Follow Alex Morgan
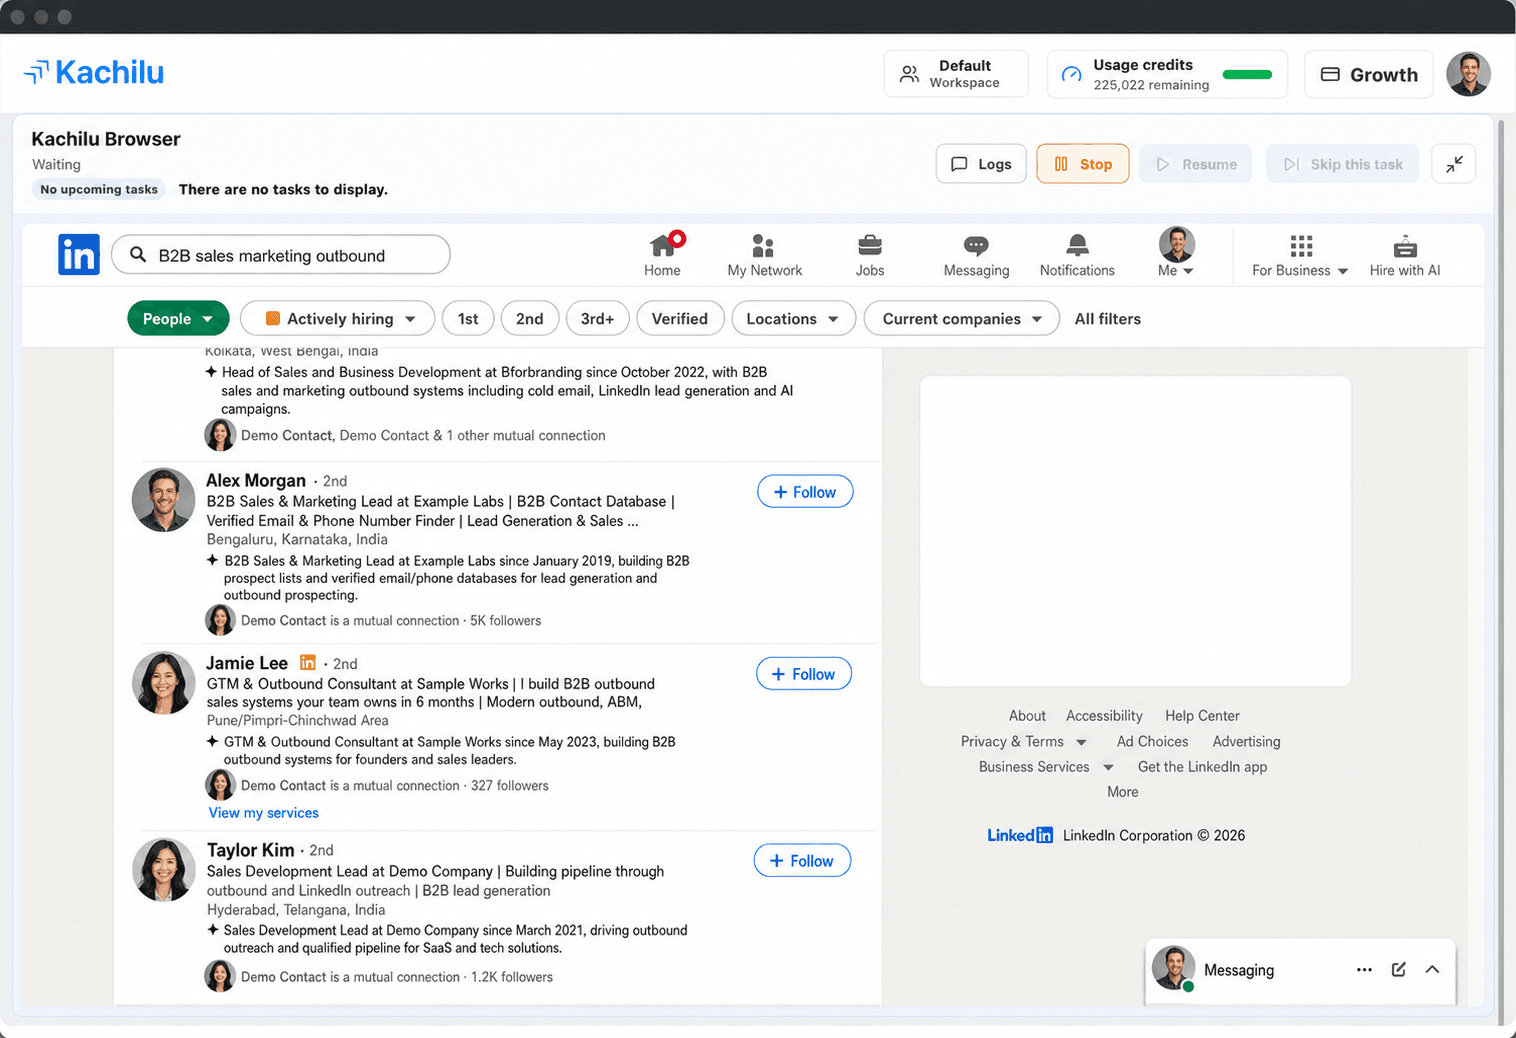This screenshot has width=1516, height=1038. [805, 492]
